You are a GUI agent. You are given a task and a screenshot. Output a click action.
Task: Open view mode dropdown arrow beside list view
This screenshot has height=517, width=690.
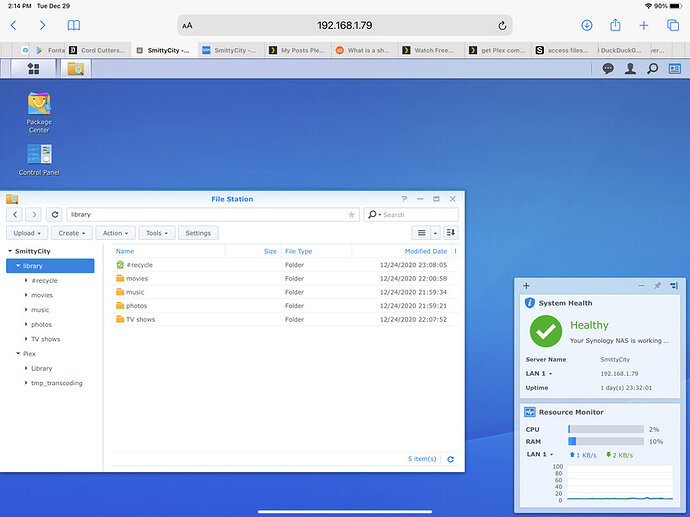coord(435,233)
